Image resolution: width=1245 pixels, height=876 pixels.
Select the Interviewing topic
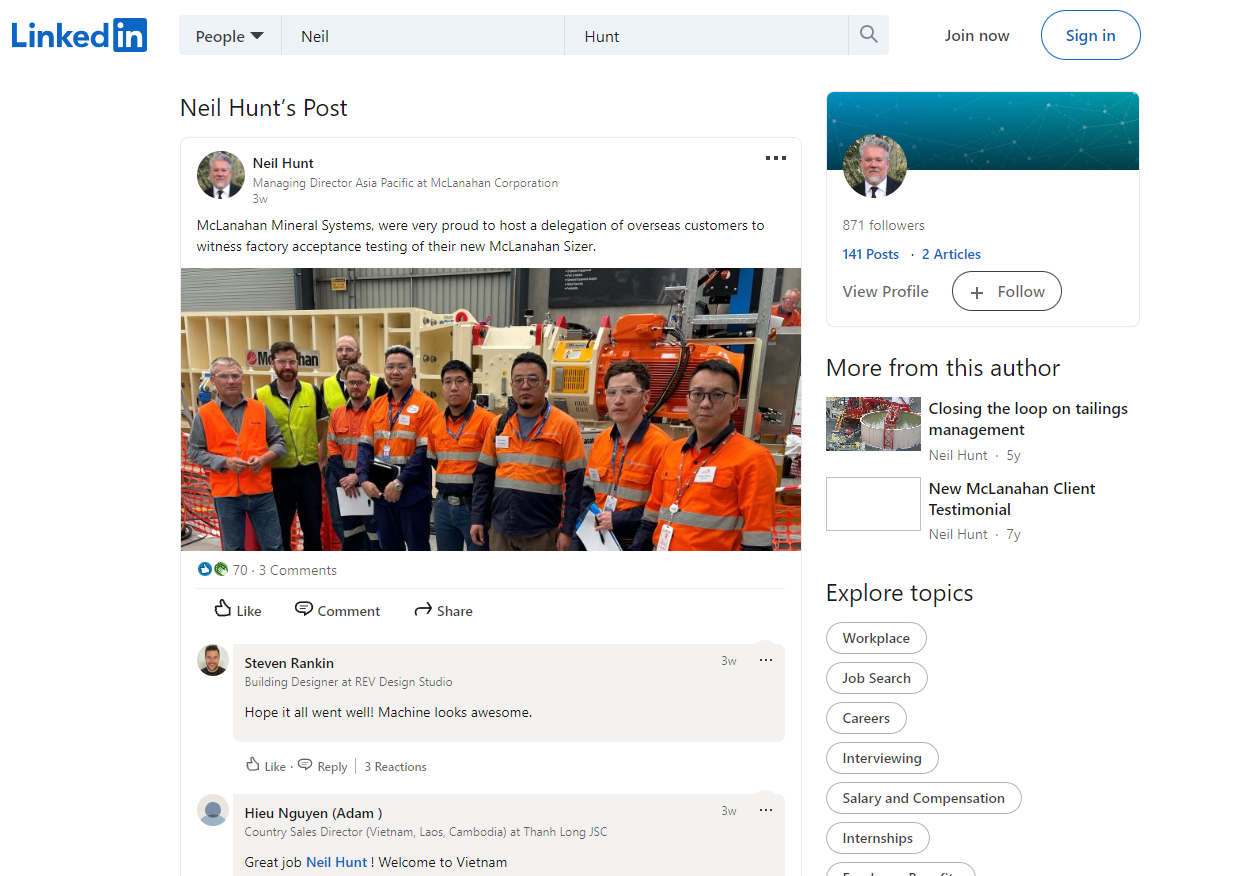[882, 758]
